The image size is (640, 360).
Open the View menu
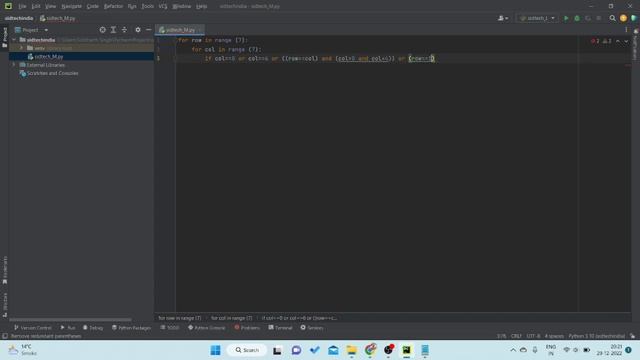(x=51, y=6)
